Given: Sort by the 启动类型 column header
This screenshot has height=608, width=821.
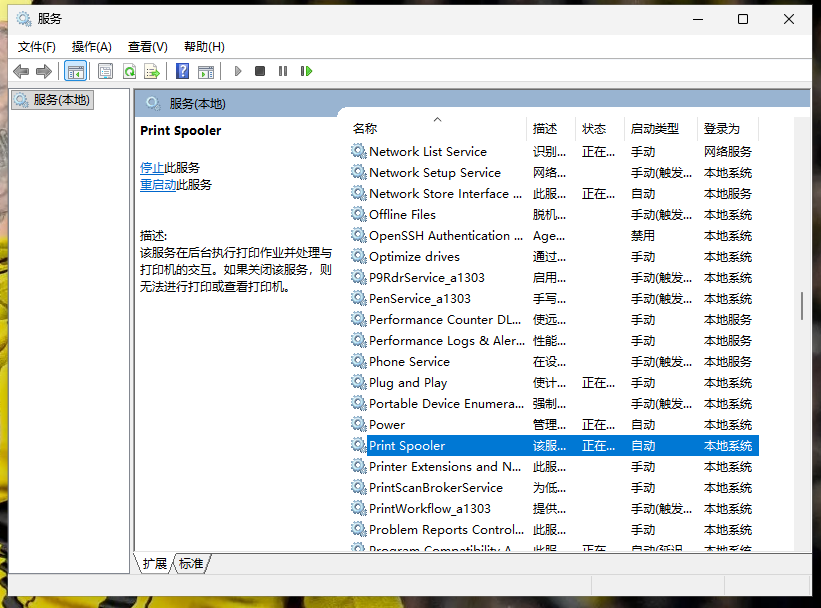Looking at the screenshot, I should (x=661, y=128).
